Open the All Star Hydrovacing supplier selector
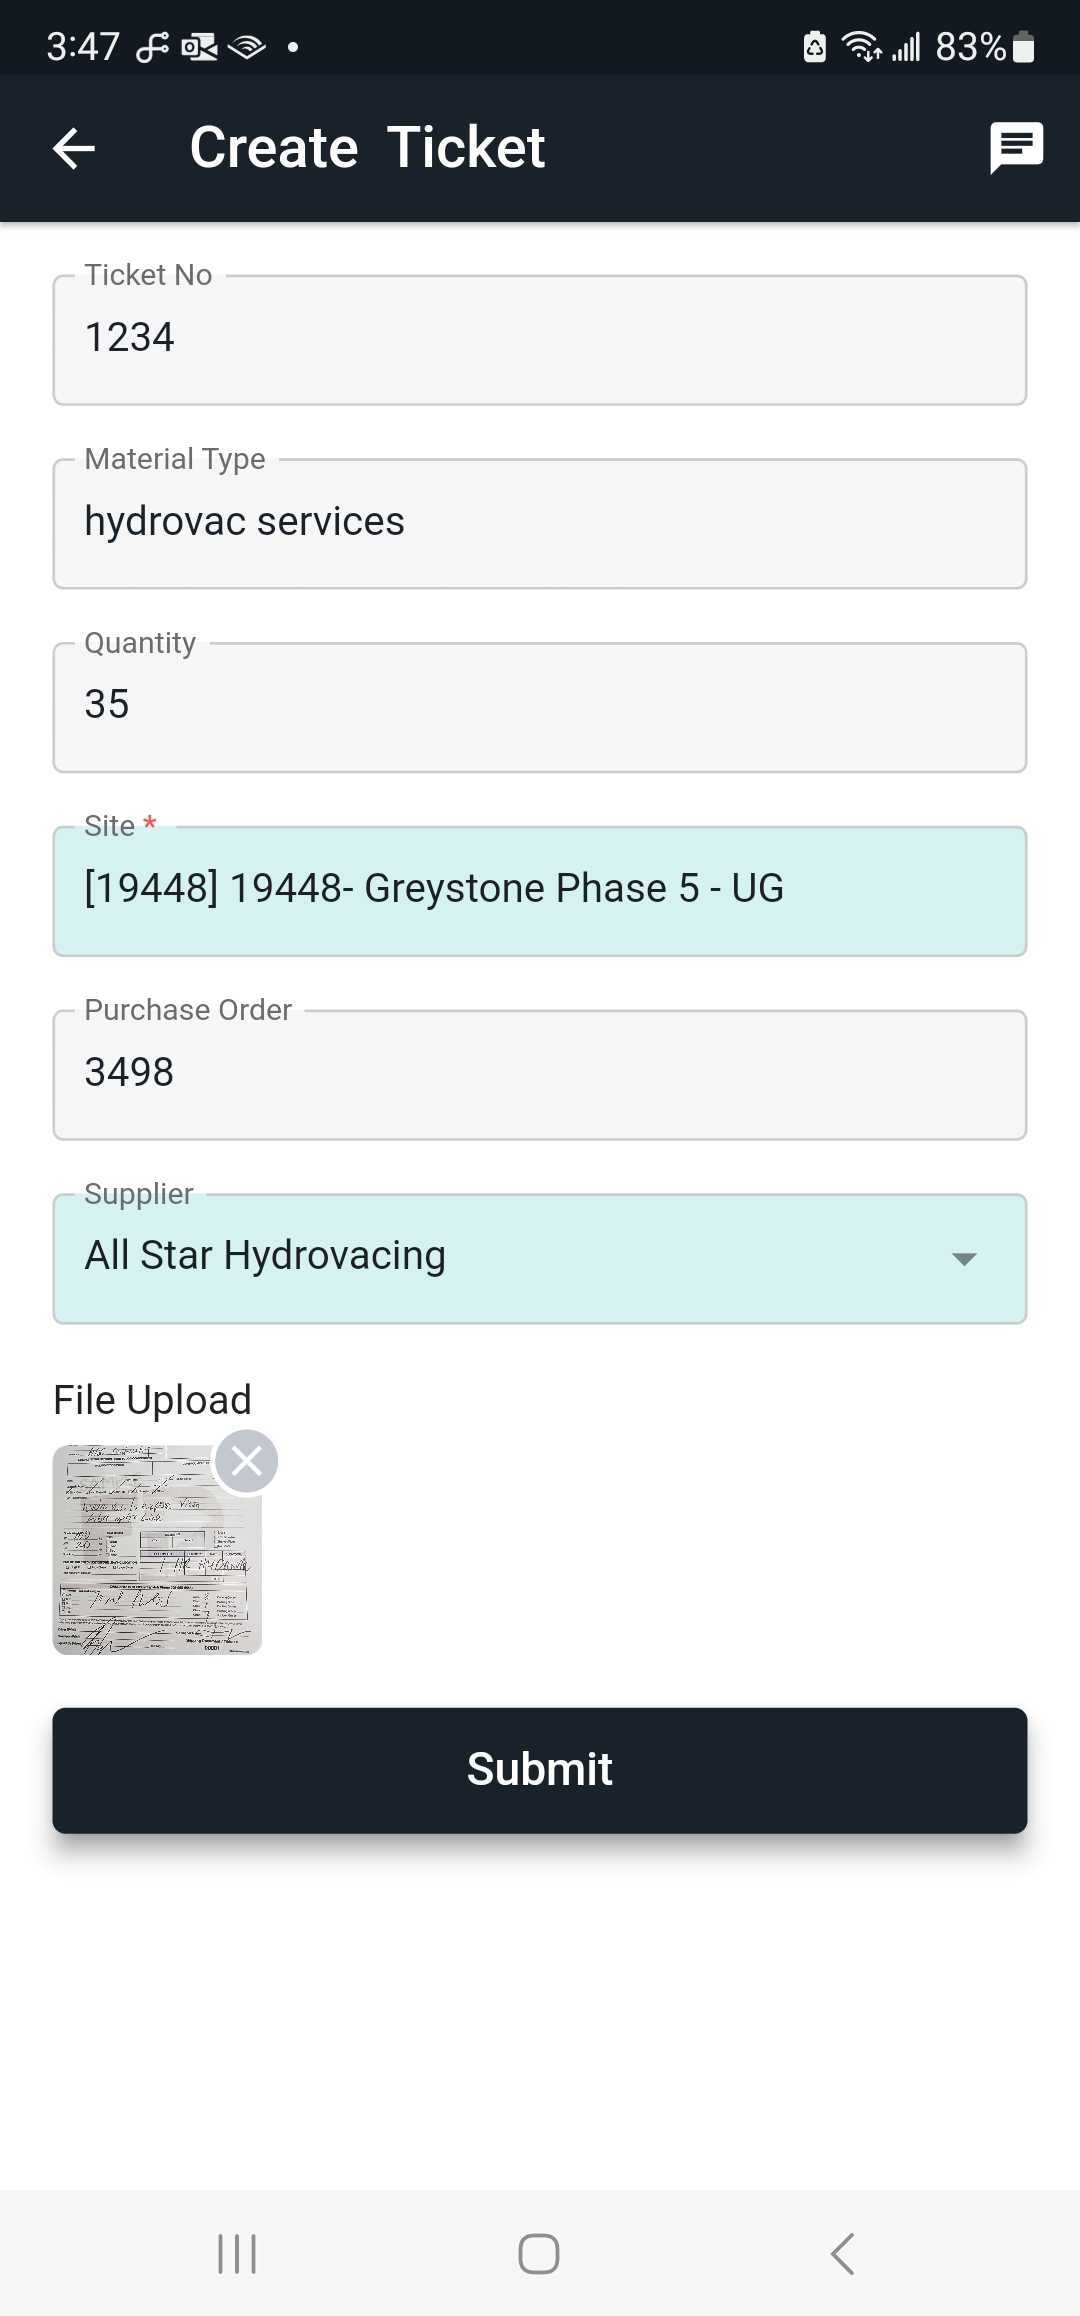Screen dimensions: 1080x2316 500,1259
